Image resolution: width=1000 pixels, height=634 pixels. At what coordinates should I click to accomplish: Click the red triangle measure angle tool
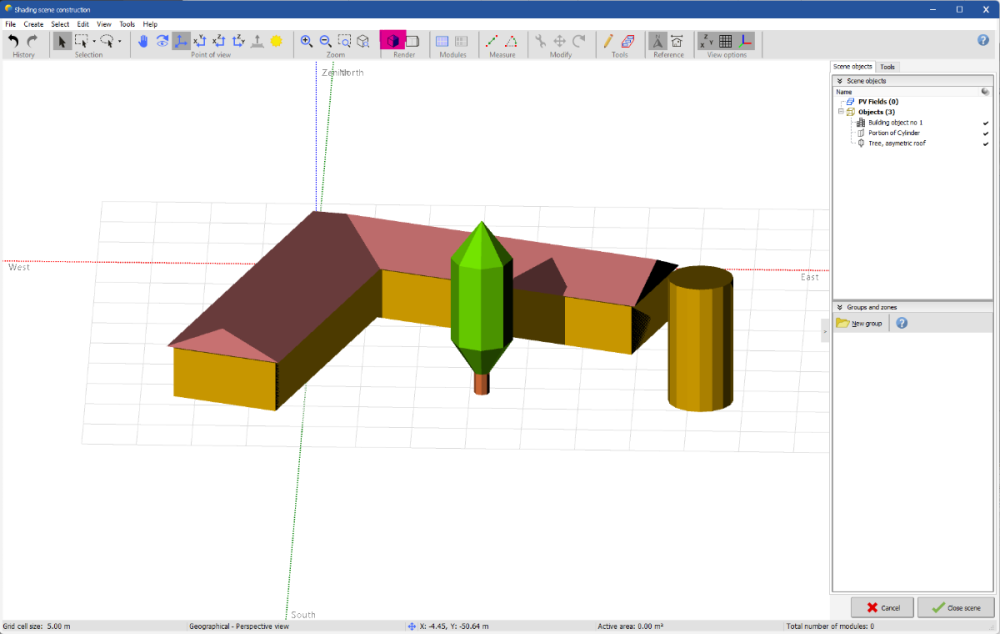point(511,41)
